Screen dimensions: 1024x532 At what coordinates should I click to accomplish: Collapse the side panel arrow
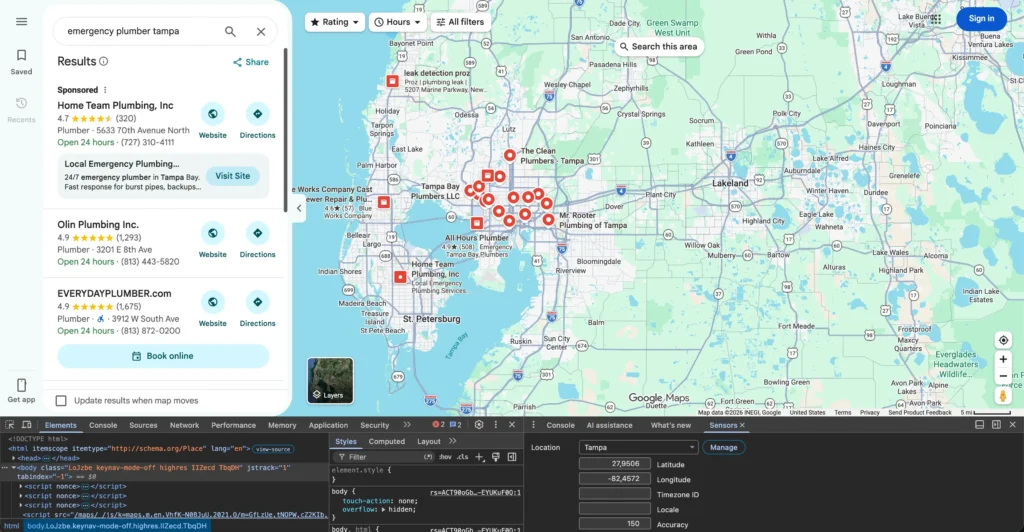pos(299,209)
